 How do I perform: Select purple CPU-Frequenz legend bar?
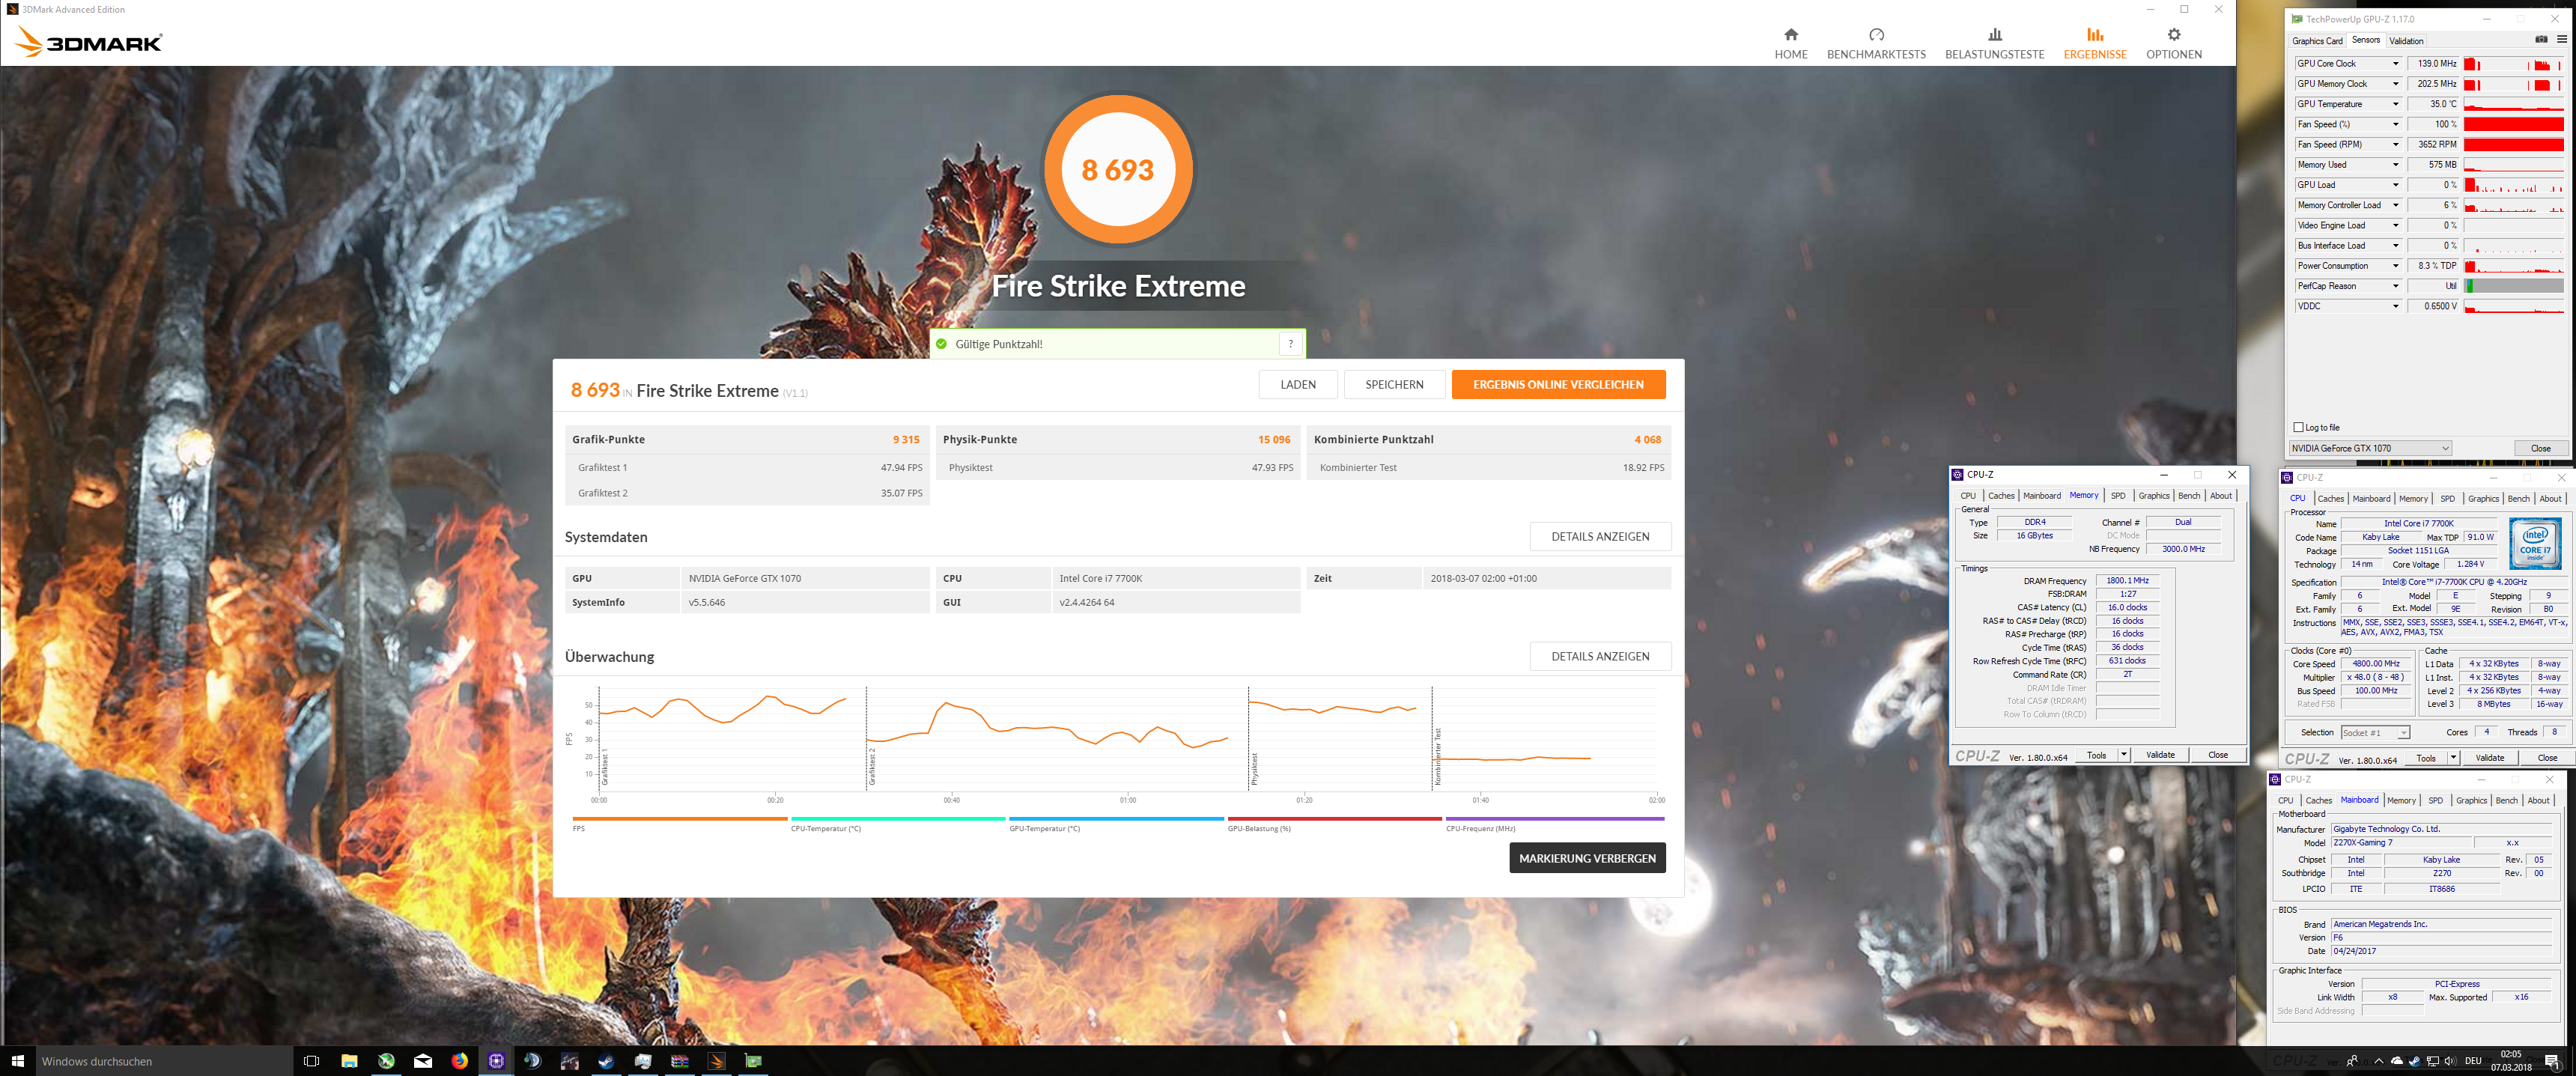1555,819
